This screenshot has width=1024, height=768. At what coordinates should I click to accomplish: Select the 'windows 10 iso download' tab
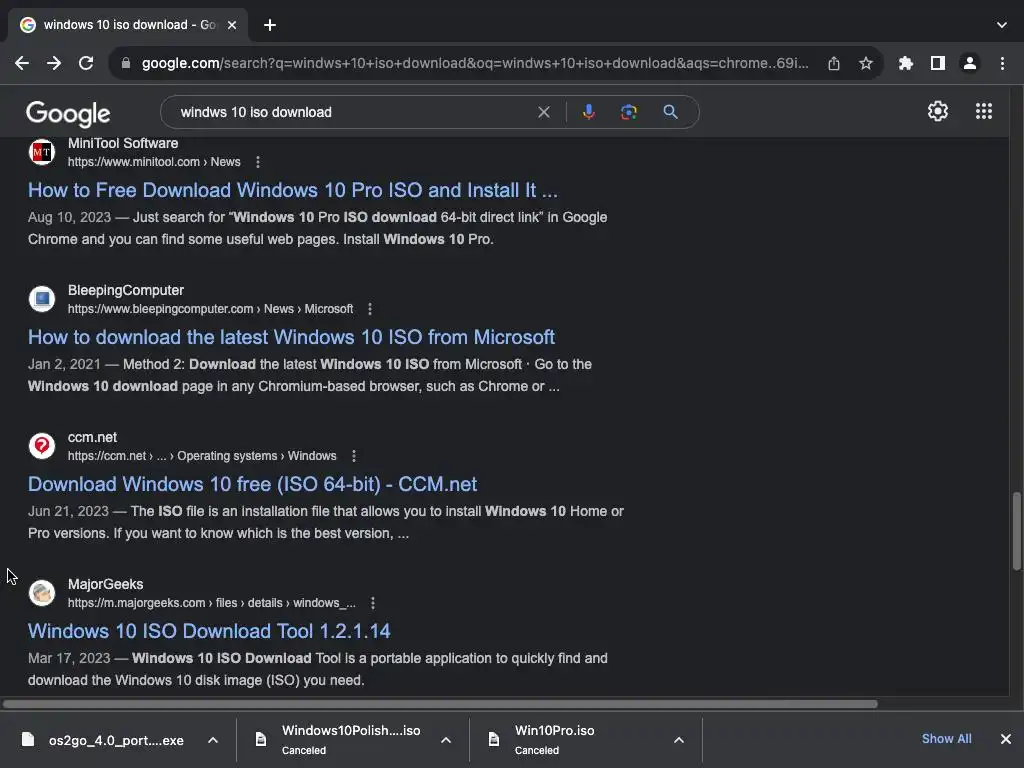[127, 25]
